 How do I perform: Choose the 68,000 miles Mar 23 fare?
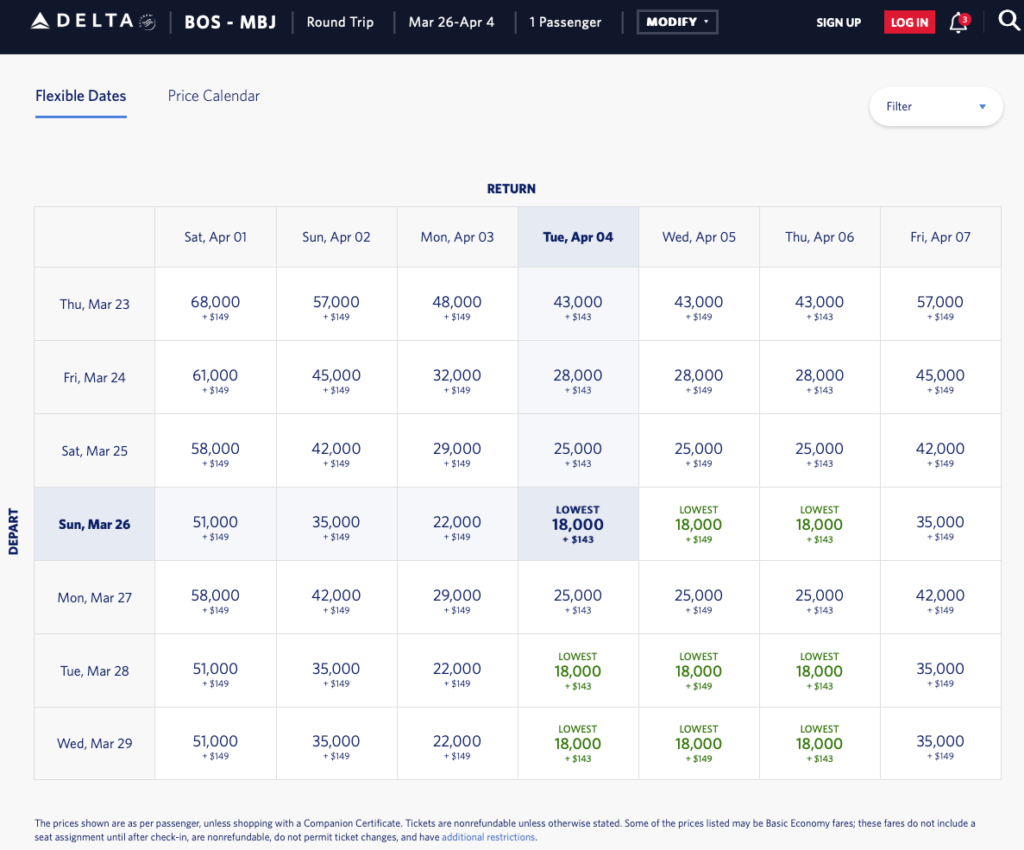[x=215, y=304]
